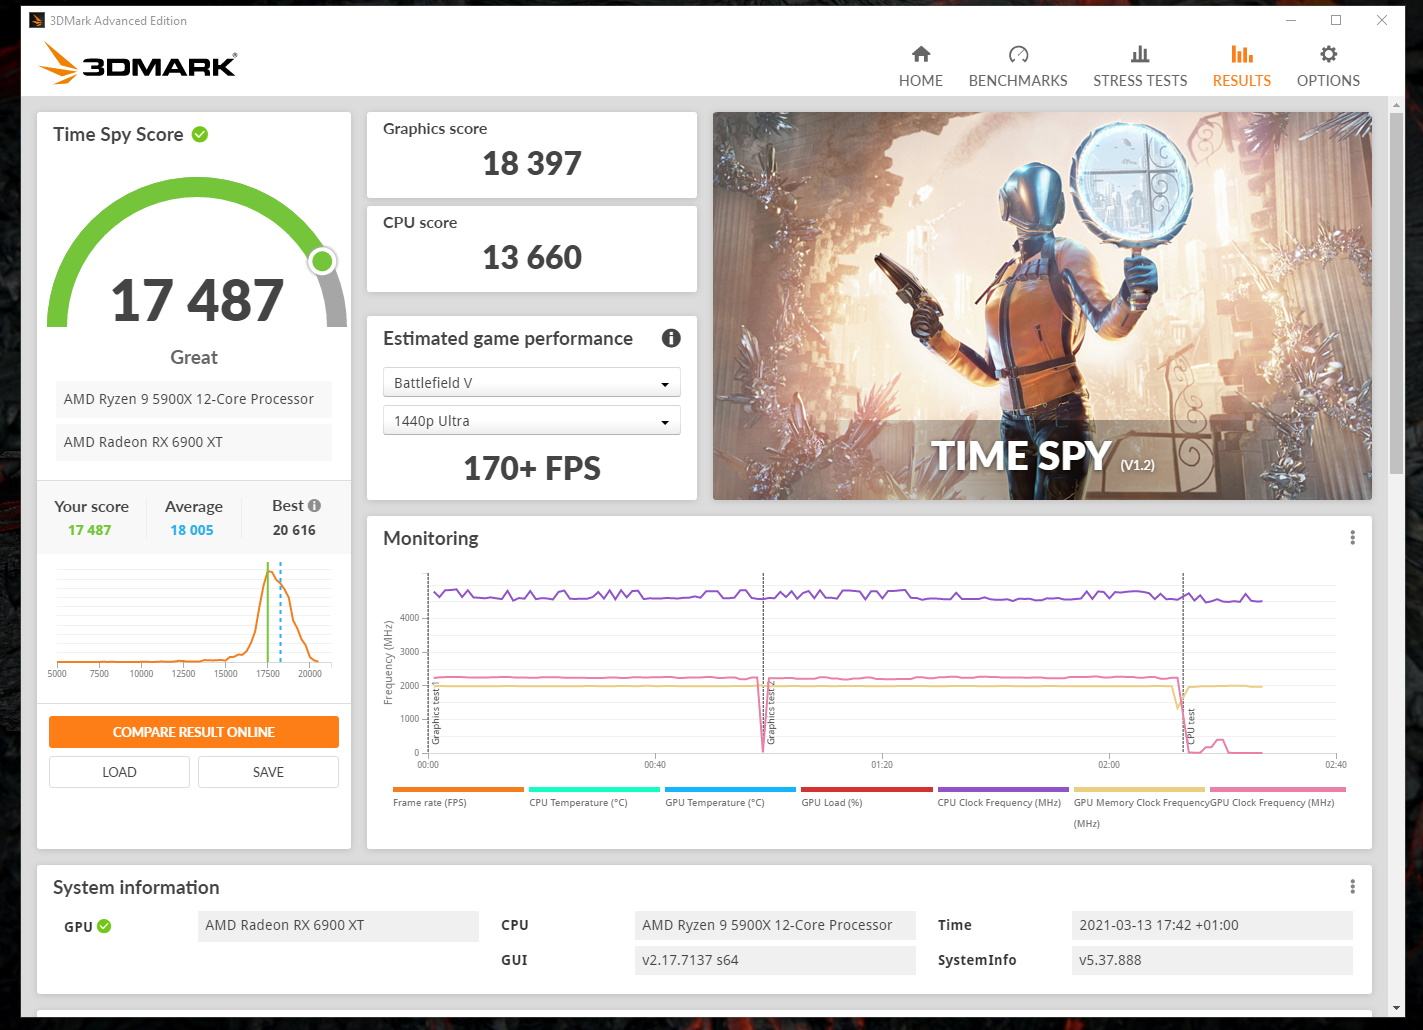Toggle GPU Clock Frequency legend swatch

coord(1277,789)
